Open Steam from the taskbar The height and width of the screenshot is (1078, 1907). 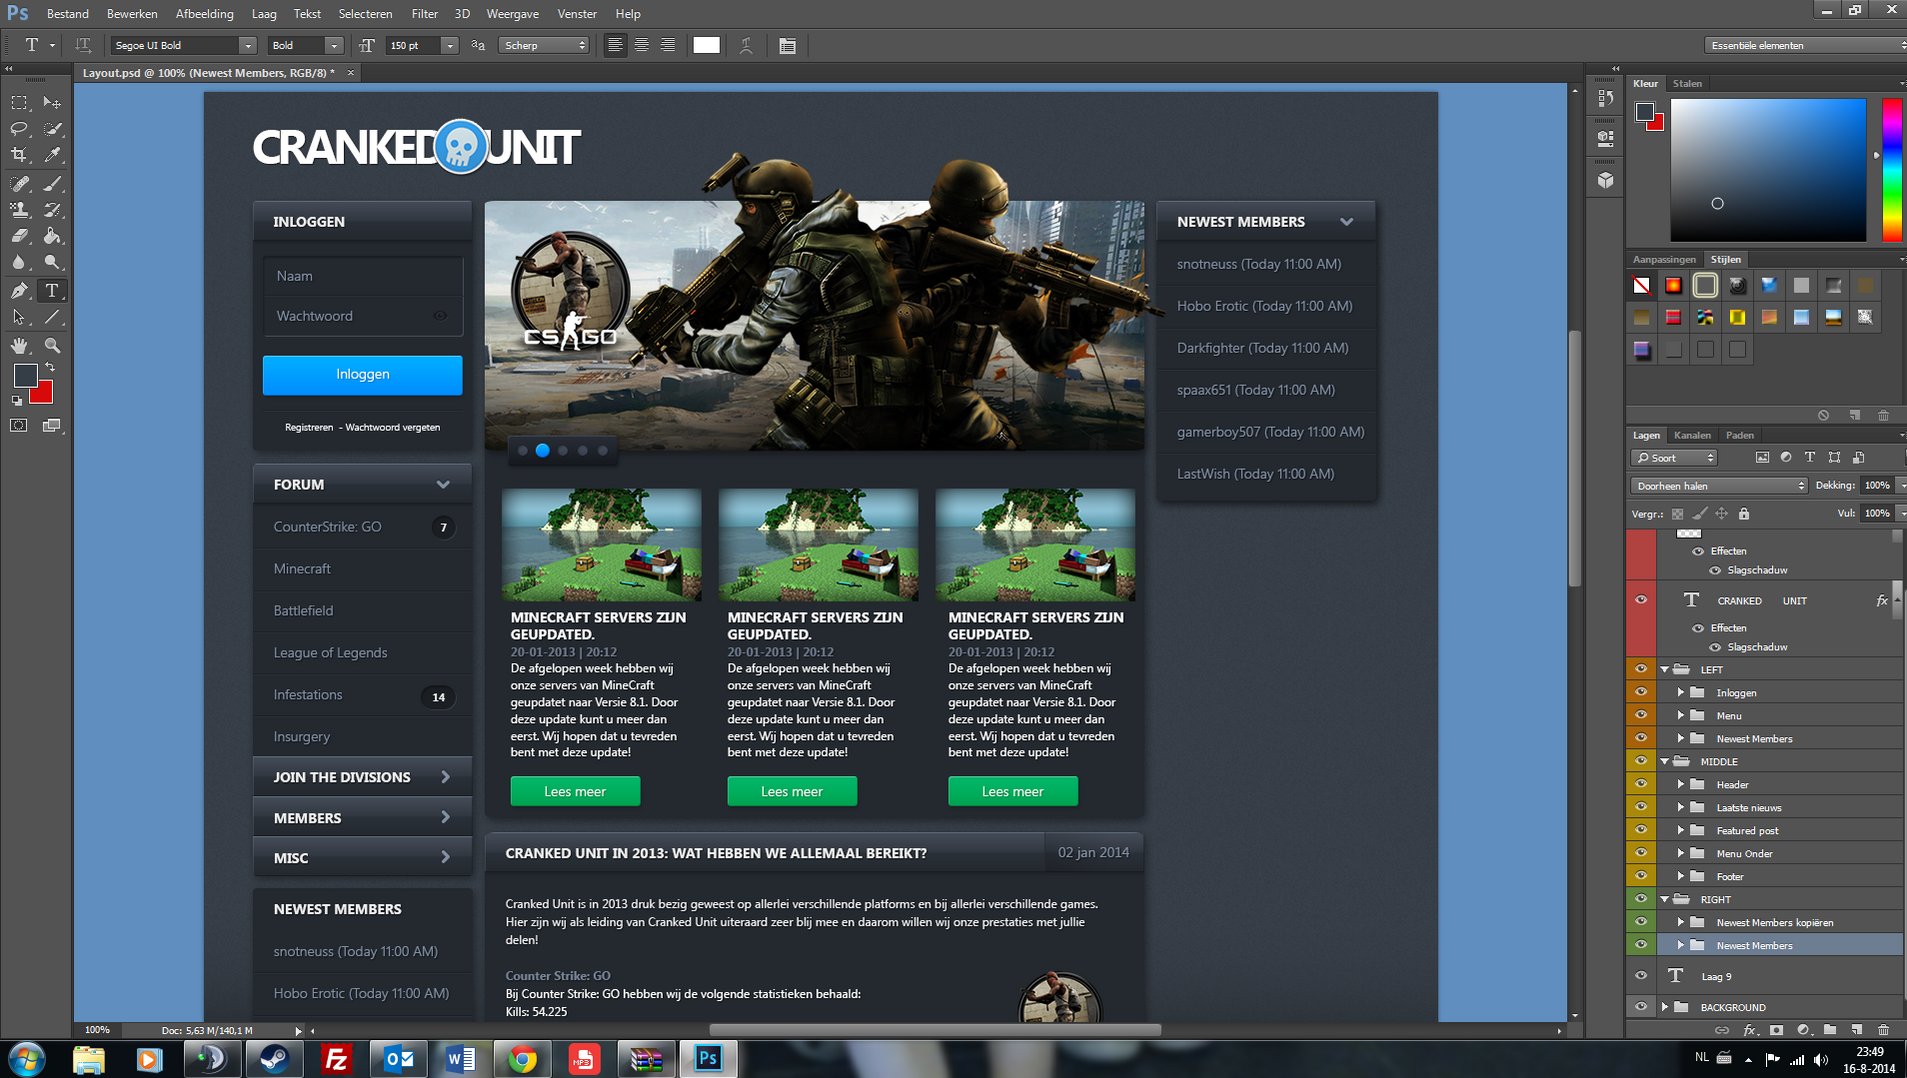[274, 1058]
